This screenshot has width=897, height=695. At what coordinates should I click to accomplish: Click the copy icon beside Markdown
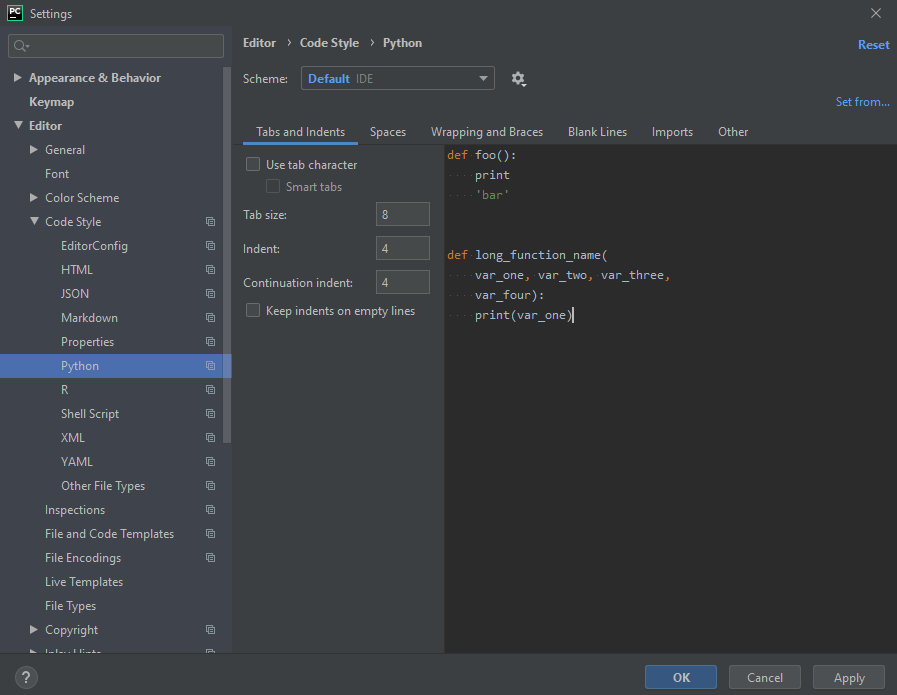tap(211, 317)
